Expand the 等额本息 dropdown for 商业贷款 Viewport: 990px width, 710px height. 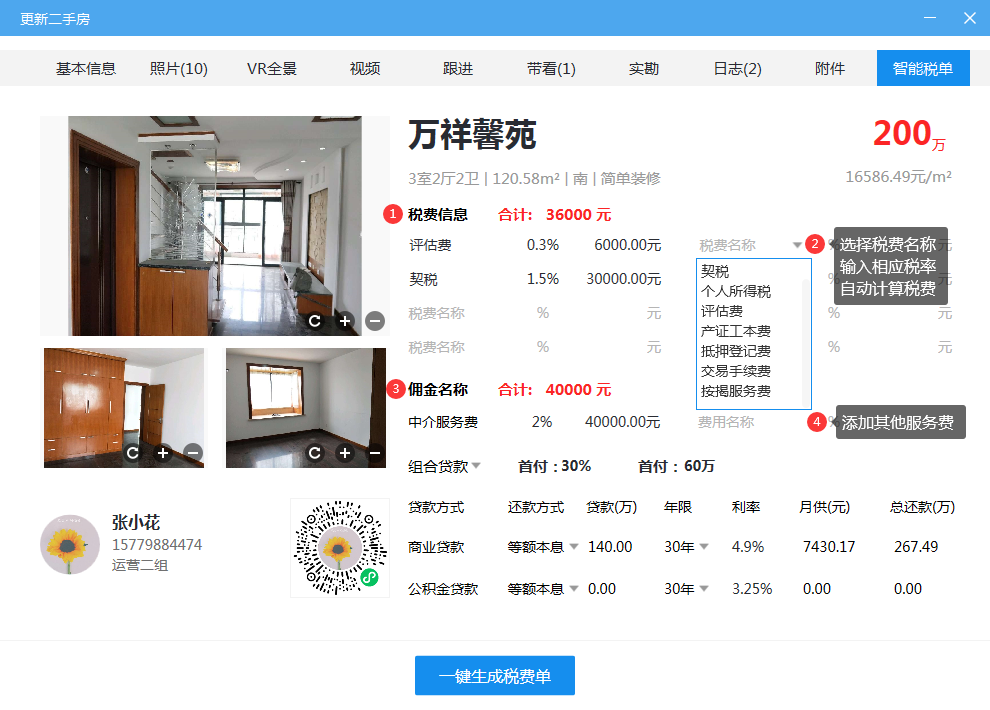pyautogui.click(x=574, y=547)
